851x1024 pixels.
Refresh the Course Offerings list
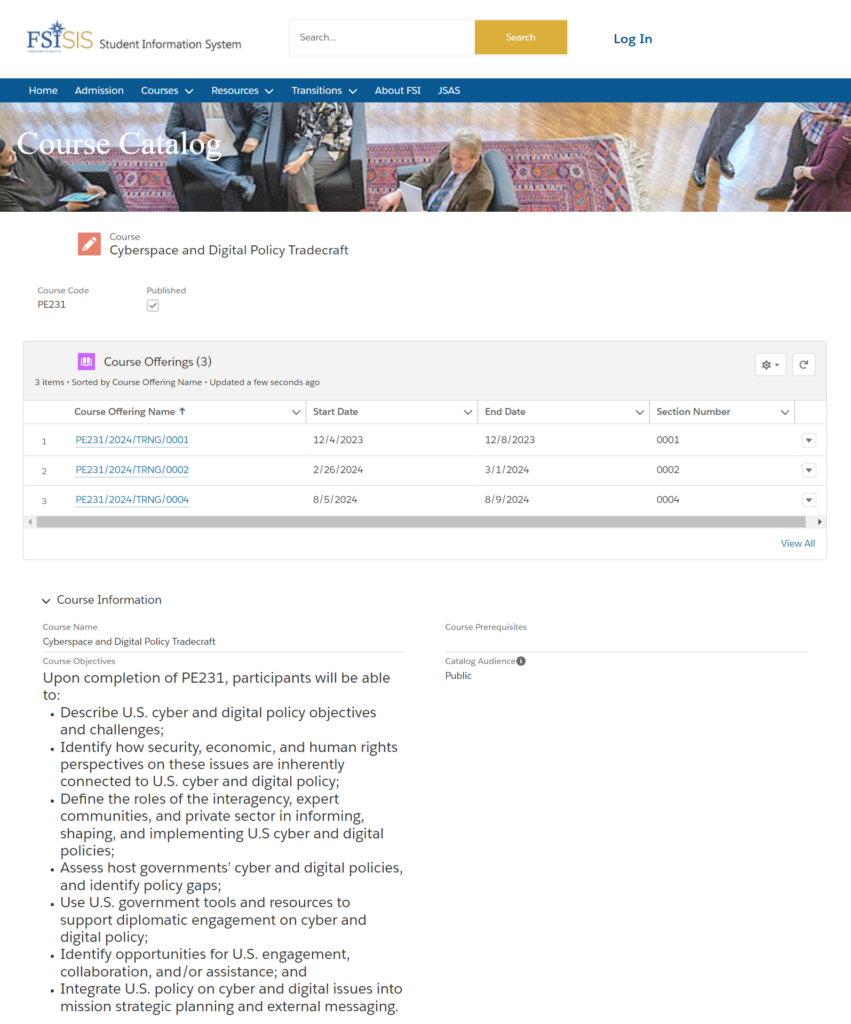pos(803,365)
